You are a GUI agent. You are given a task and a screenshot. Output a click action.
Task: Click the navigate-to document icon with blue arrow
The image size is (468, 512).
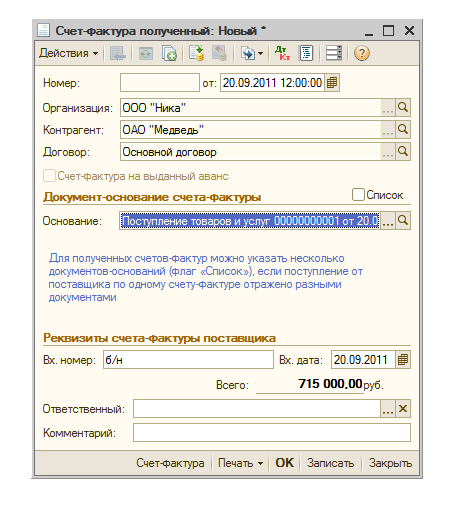pyautogui.click(x=248, y=53)
